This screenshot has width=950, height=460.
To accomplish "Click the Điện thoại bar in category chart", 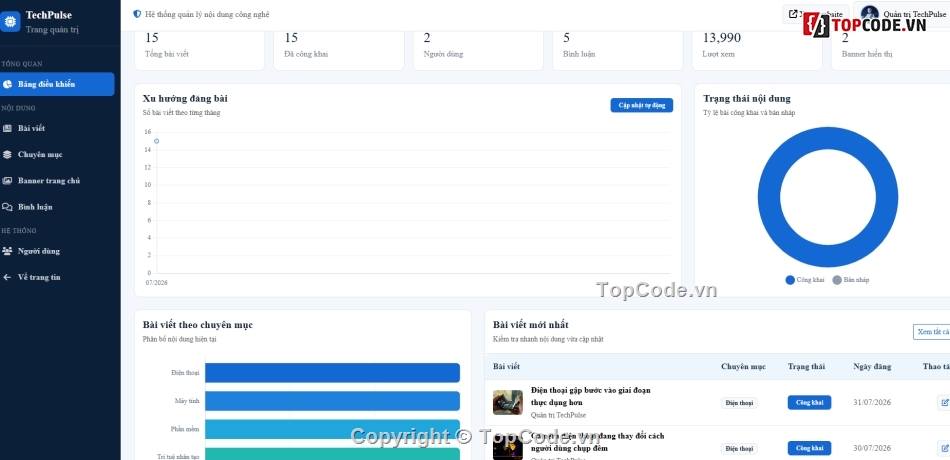I will [x=333, y=373].
